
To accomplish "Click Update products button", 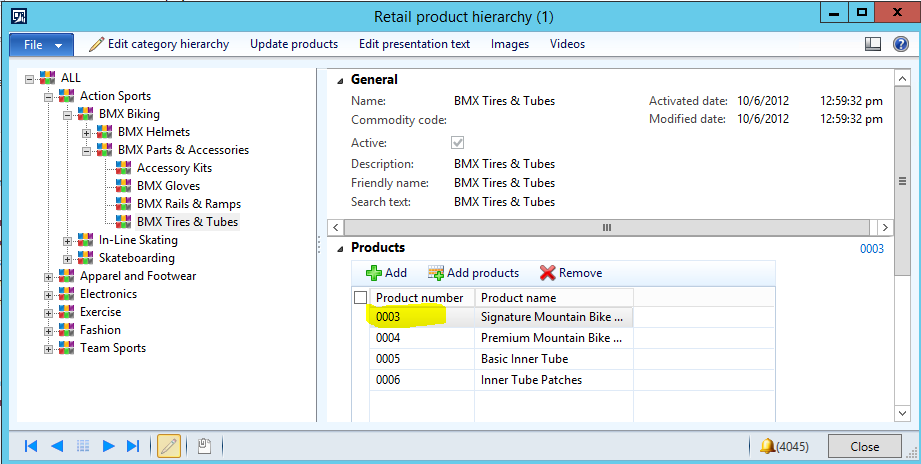I will pyautogui.click(x=294, y=44).
